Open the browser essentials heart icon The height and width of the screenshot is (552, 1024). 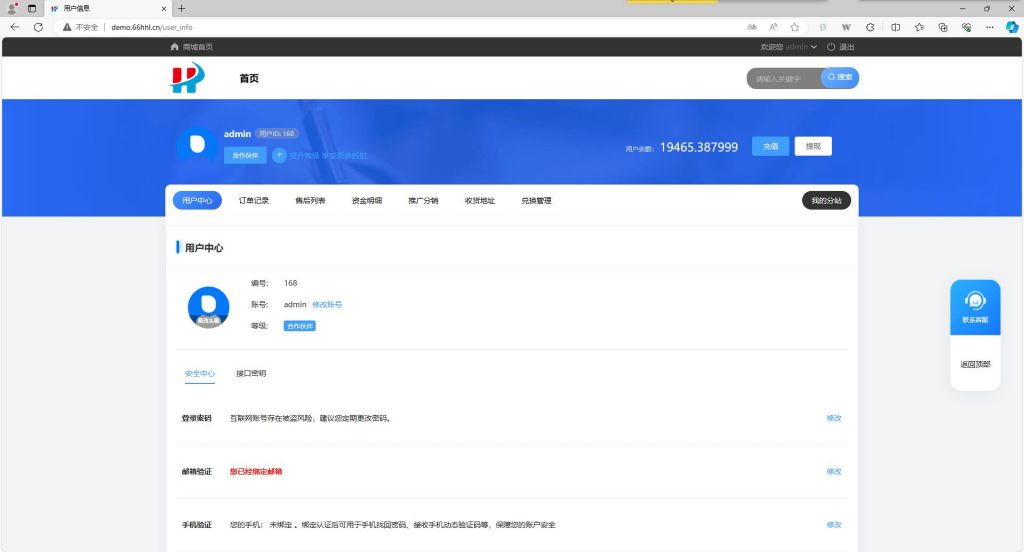(x=966, y=27)
